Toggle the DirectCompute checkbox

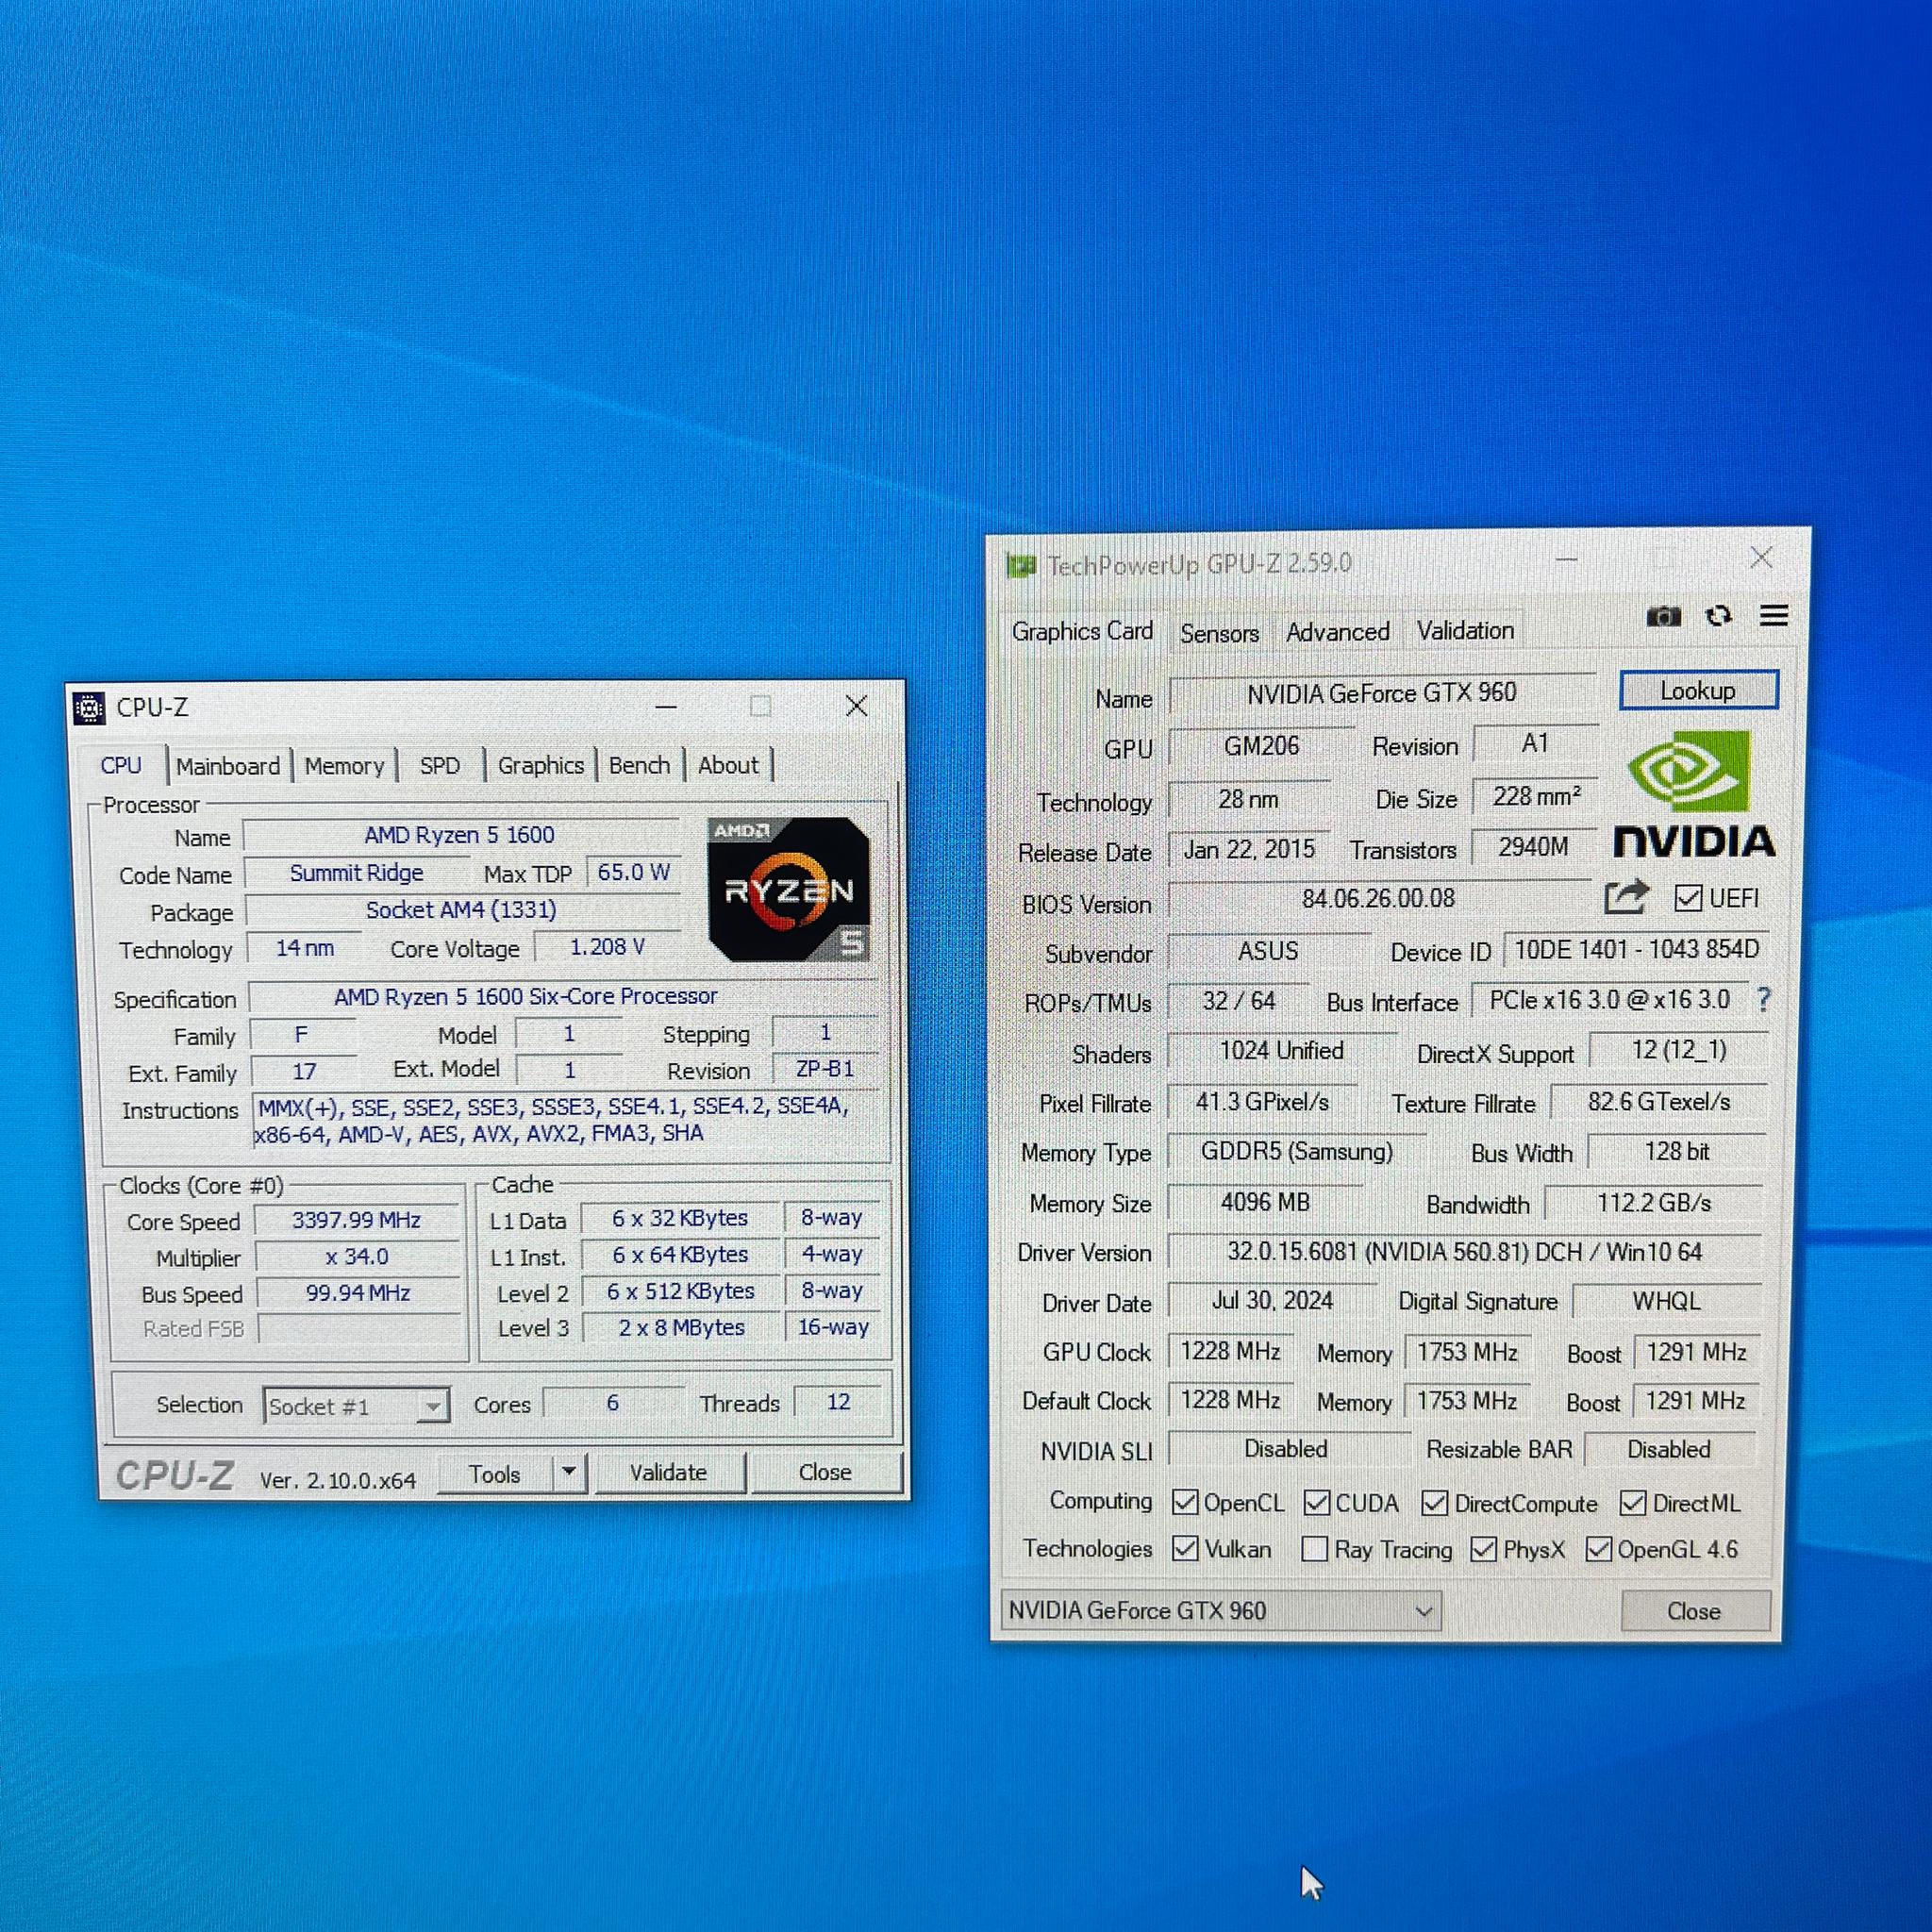point(1435,1502)
